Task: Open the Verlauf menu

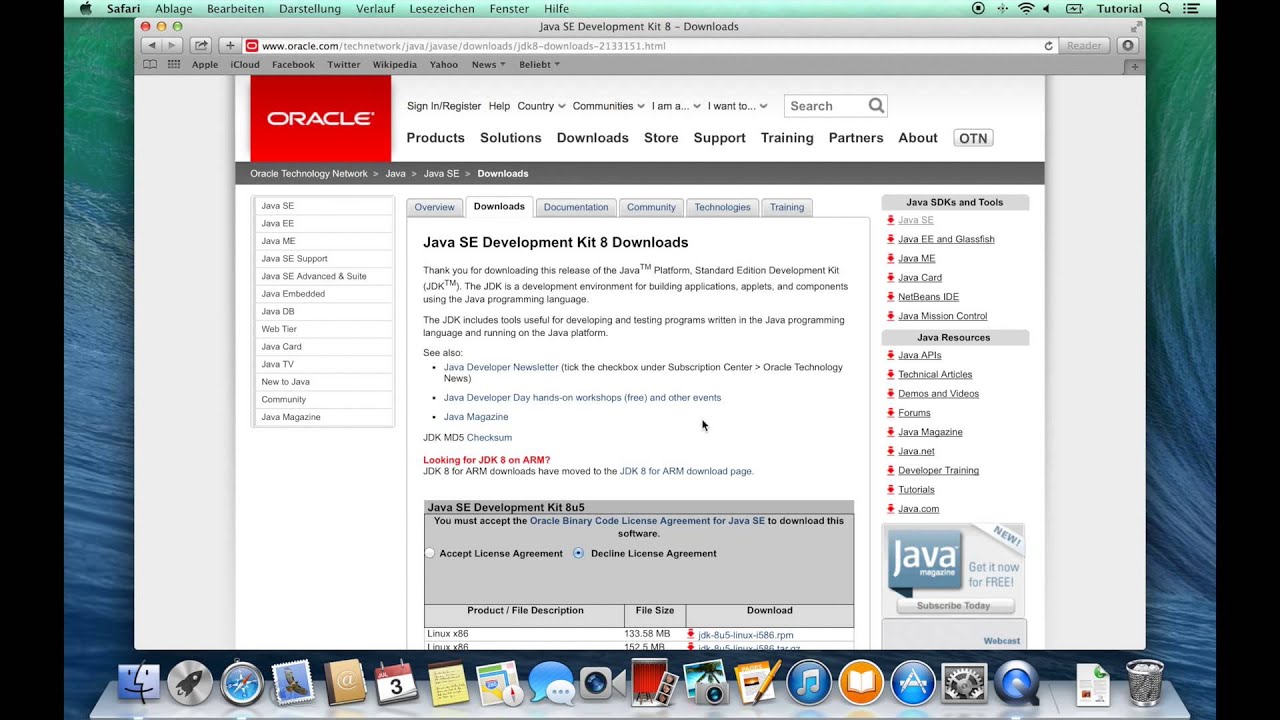Action: coord(375,8)
